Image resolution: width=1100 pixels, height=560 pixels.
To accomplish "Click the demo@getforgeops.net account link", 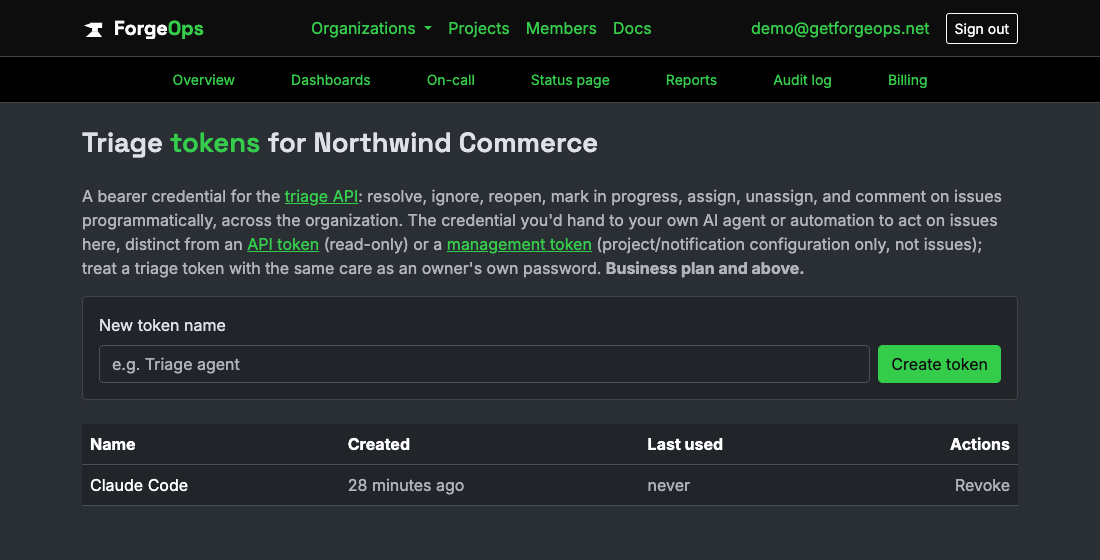I will (840, 29).
